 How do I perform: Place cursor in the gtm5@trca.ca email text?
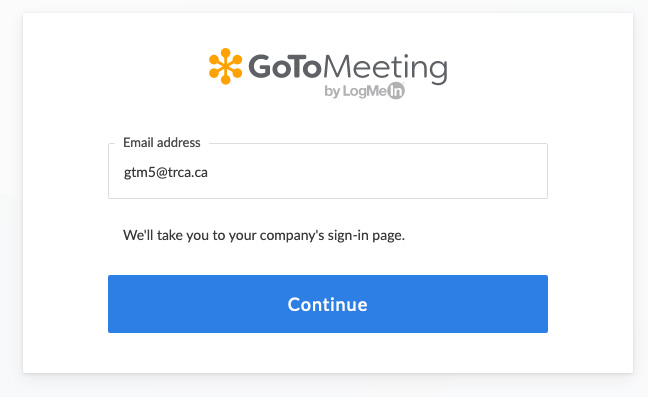[x=166, y=172]
